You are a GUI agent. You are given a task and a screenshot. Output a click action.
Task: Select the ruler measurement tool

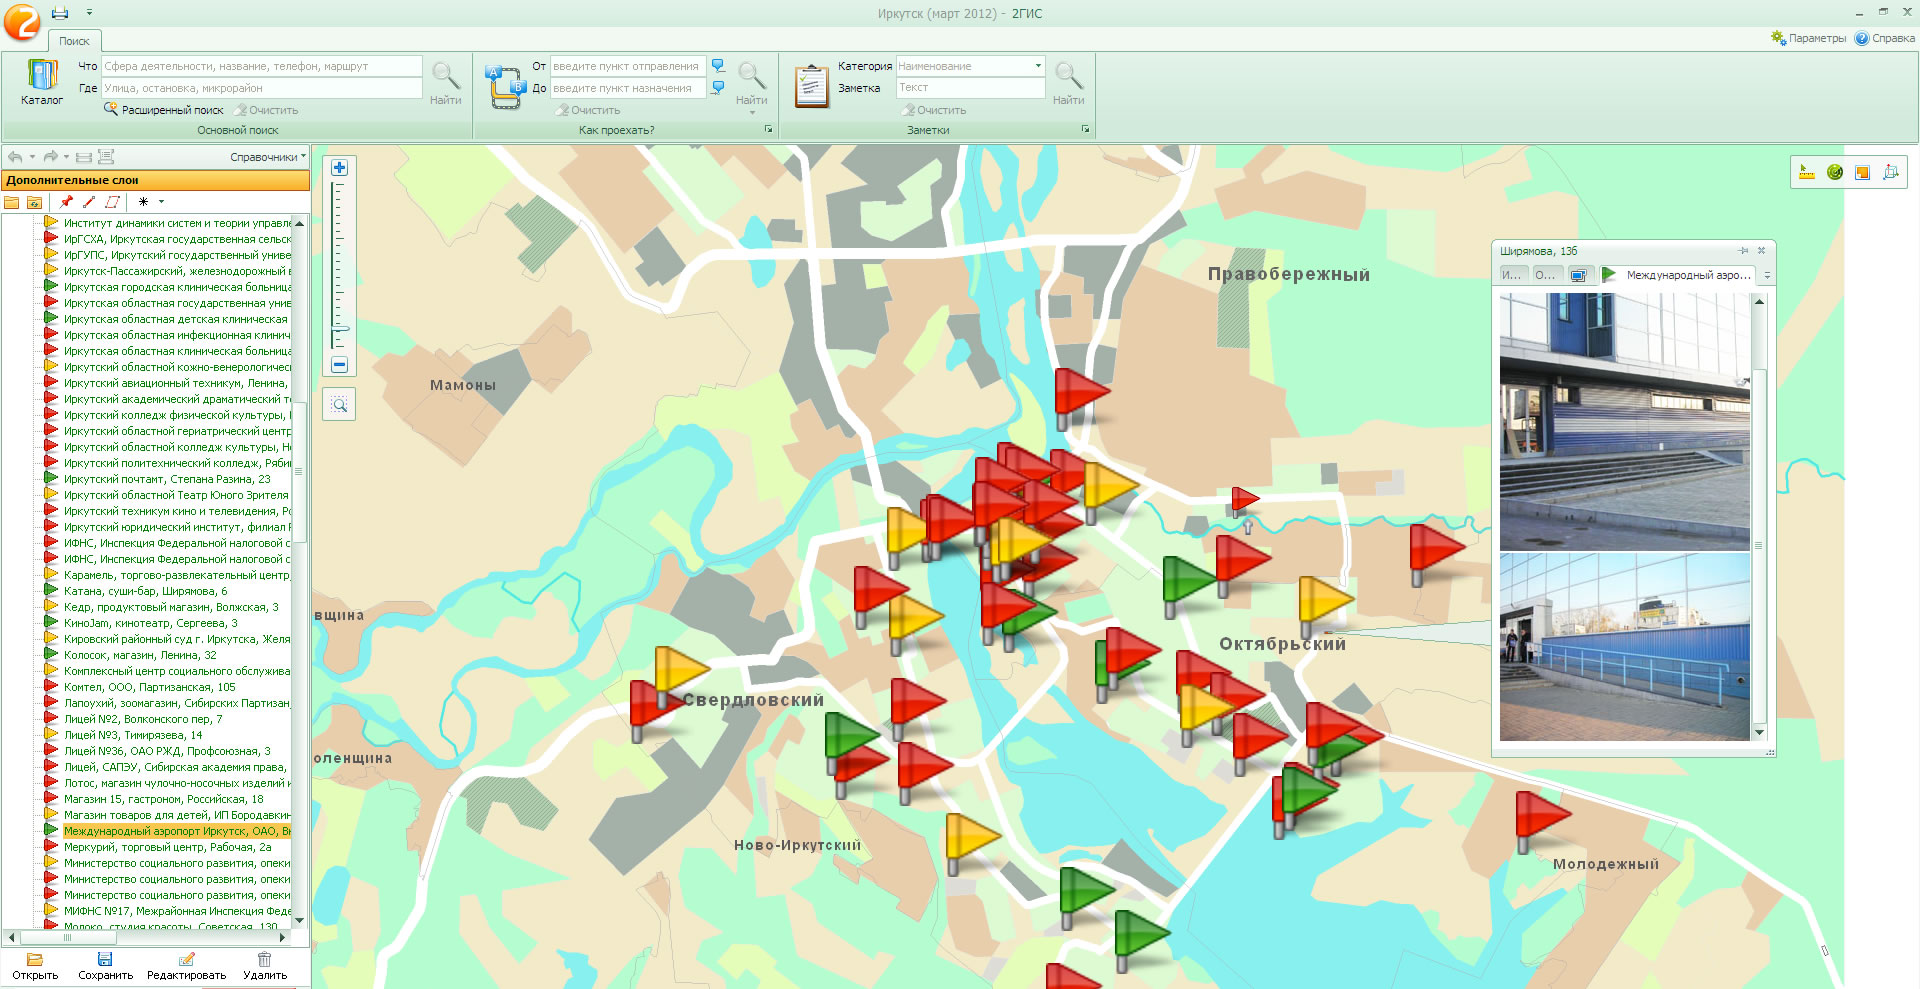(1806, 172)
